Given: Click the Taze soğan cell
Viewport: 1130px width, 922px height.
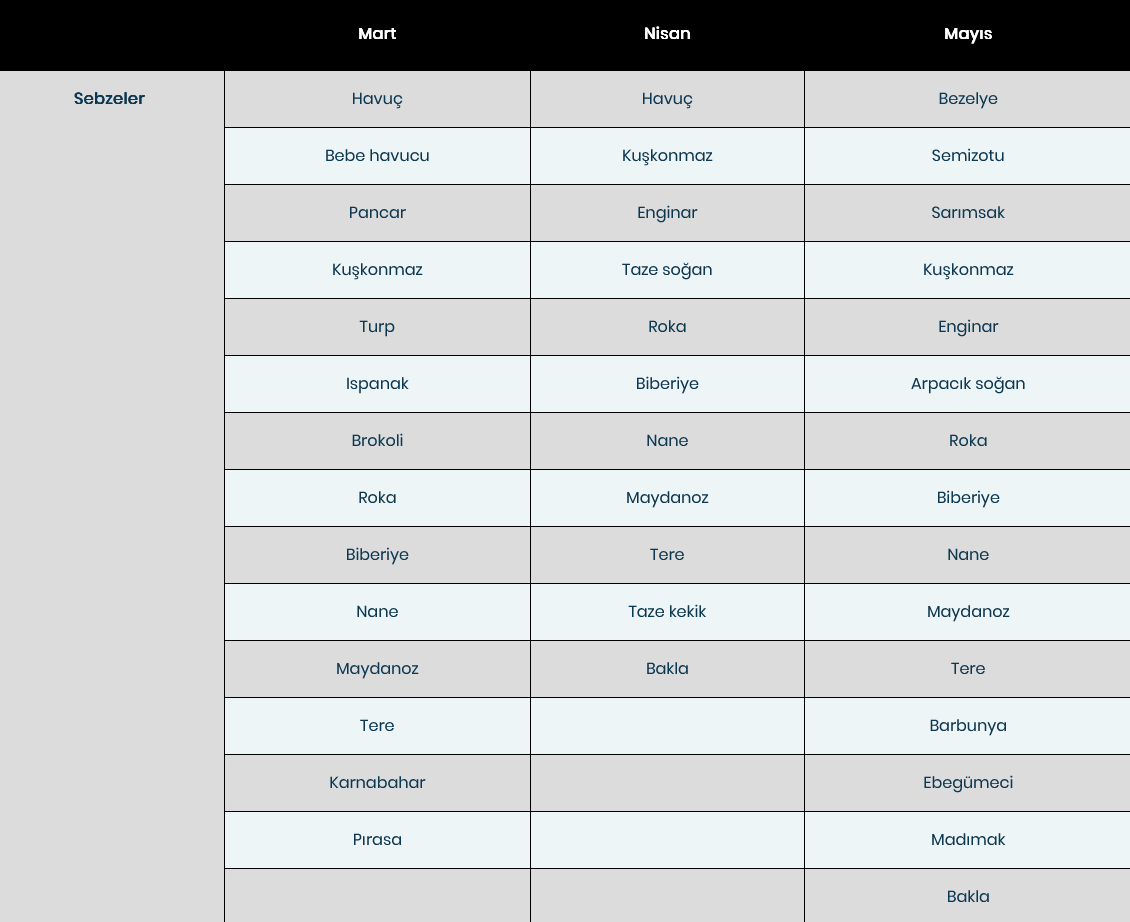Looking at the screenshot, I should click(x=667, y=270).
